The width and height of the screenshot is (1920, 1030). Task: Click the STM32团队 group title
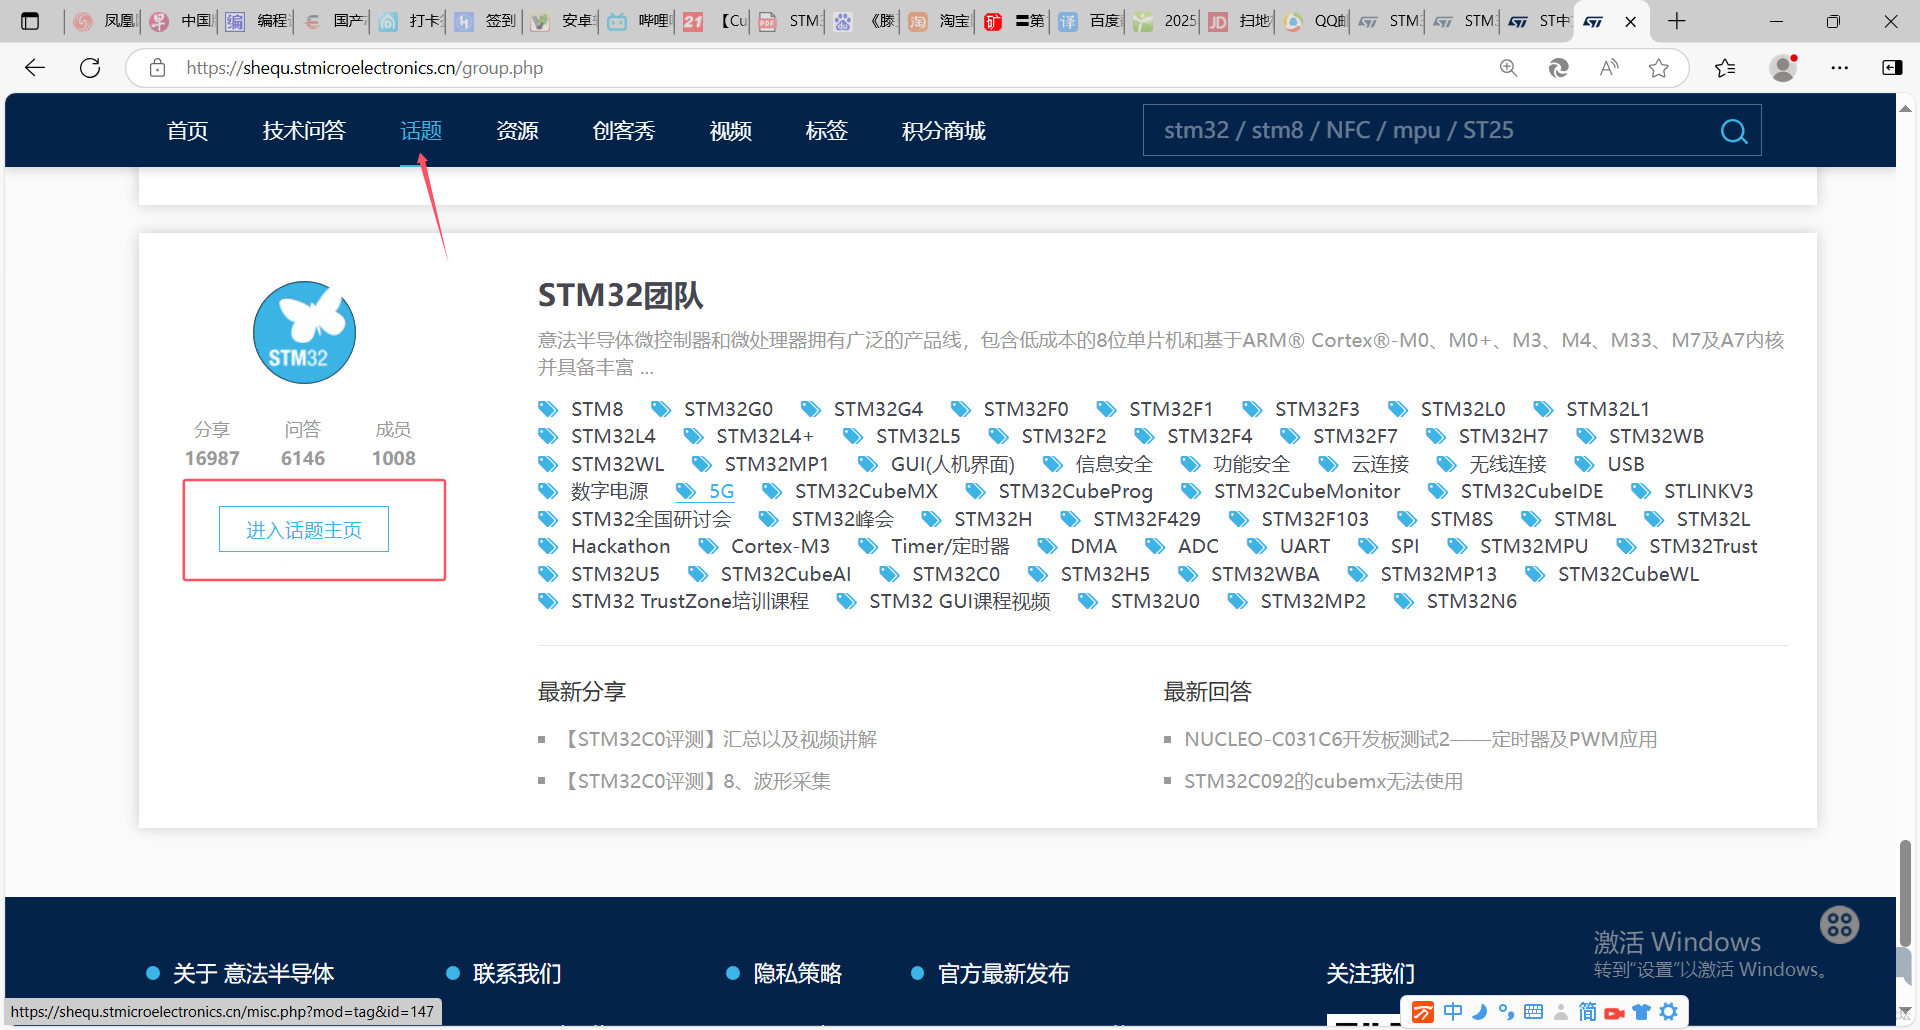point(620,295)
